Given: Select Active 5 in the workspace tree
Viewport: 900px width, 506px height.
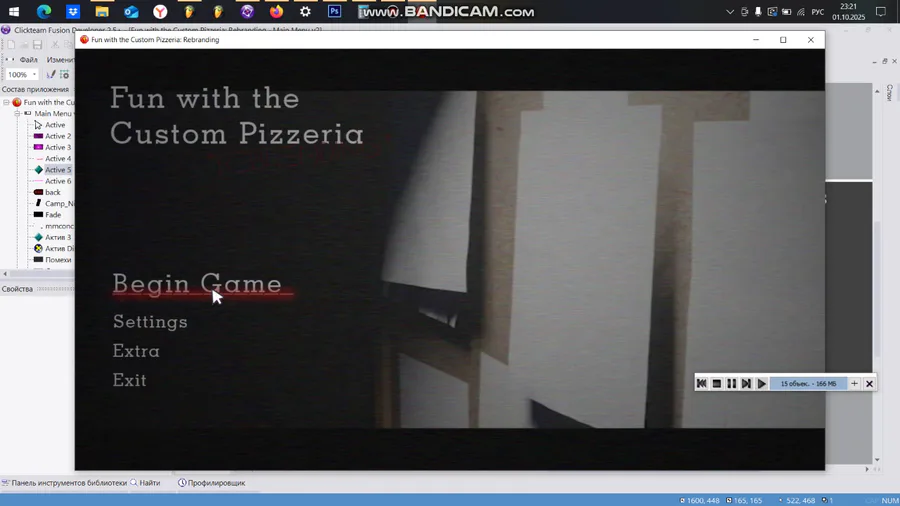Looking at the screenshot, I should 58,170.
